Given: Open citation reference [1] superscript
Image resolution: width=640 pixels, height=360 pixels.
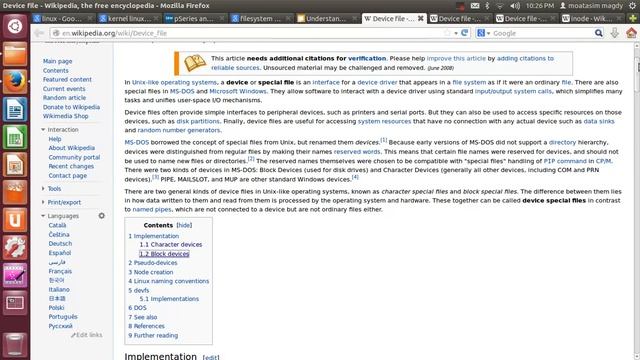Looking at the screenshot, I should click(x=384, y=140).
